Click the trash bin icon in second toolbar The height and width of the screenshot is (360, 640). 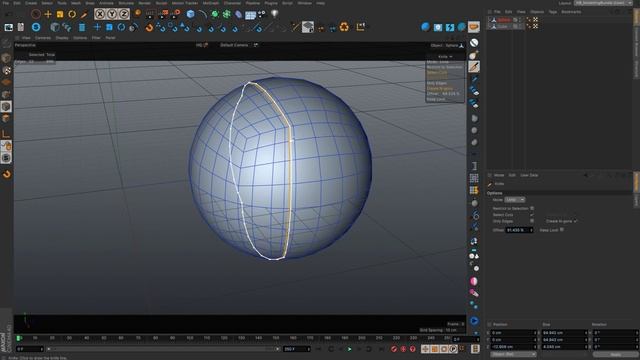coord(82,27)
